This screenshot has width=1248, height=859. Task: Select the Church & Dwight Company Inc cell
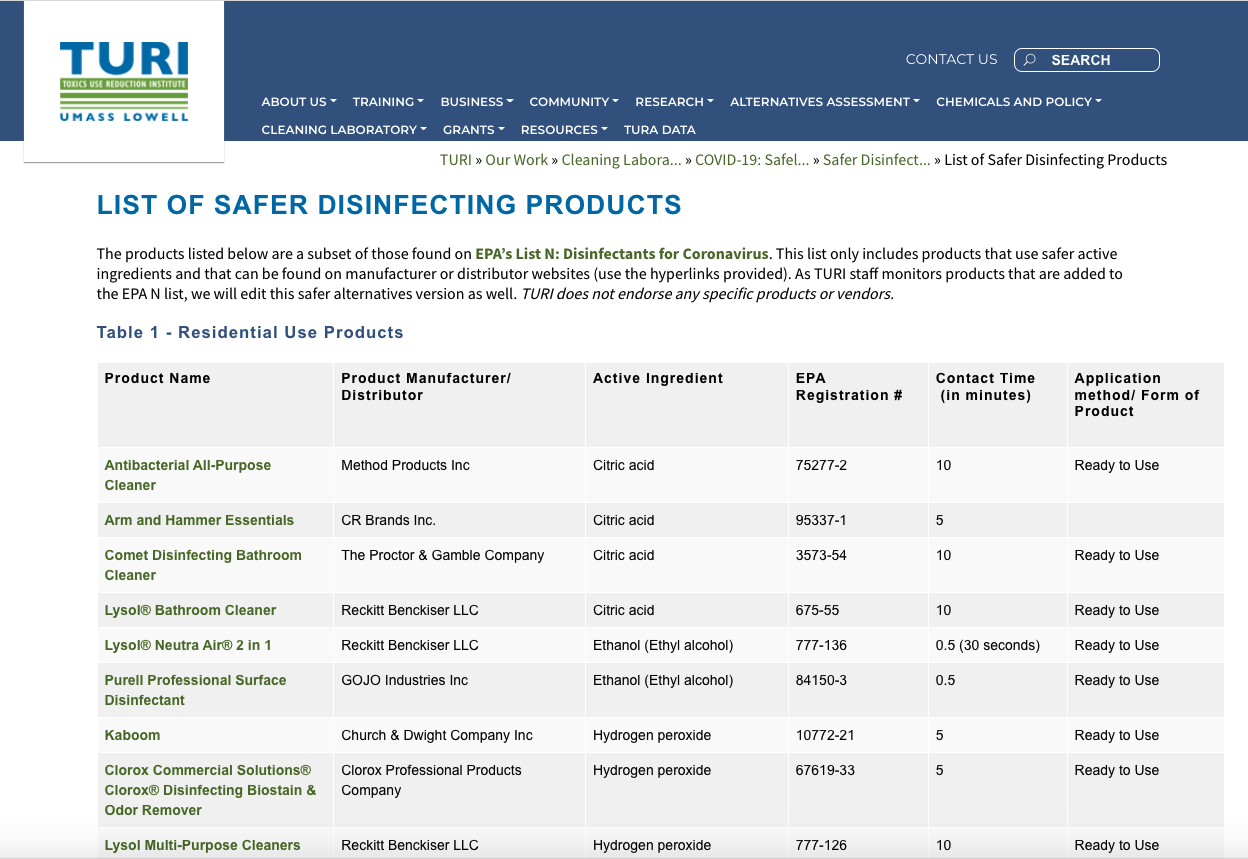(459, 735)
